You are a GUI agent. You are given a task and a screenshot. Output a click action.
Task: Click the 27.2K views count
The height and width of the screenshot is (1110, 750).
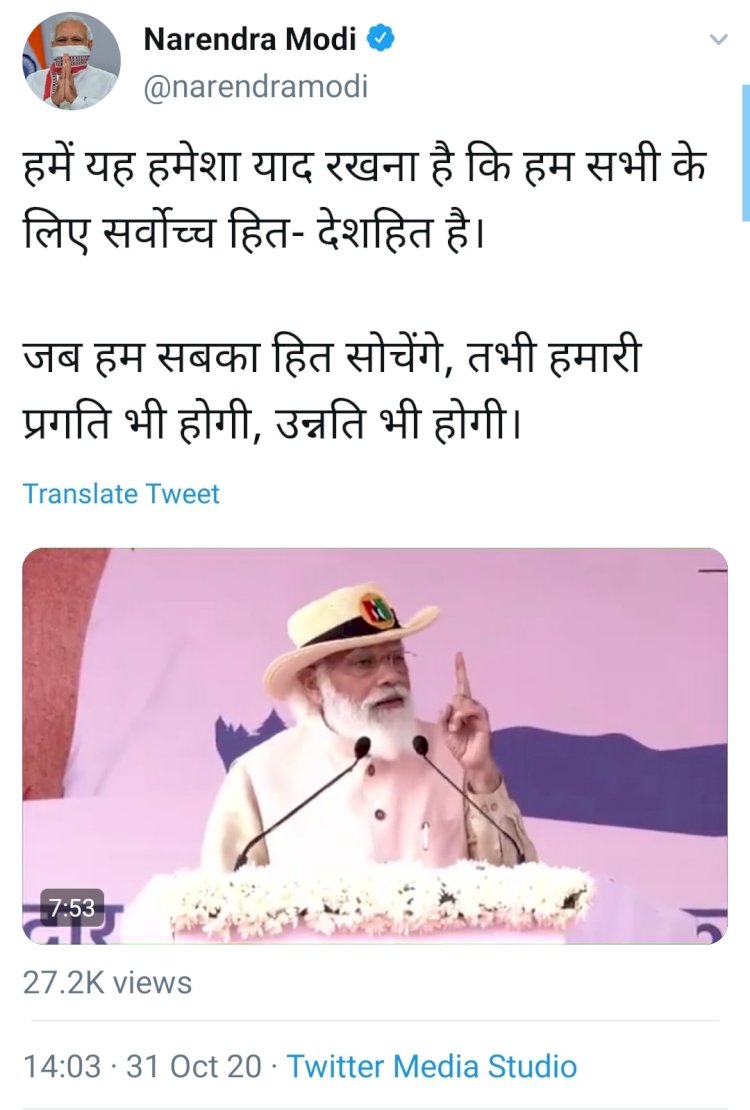[x=108, y=983]
